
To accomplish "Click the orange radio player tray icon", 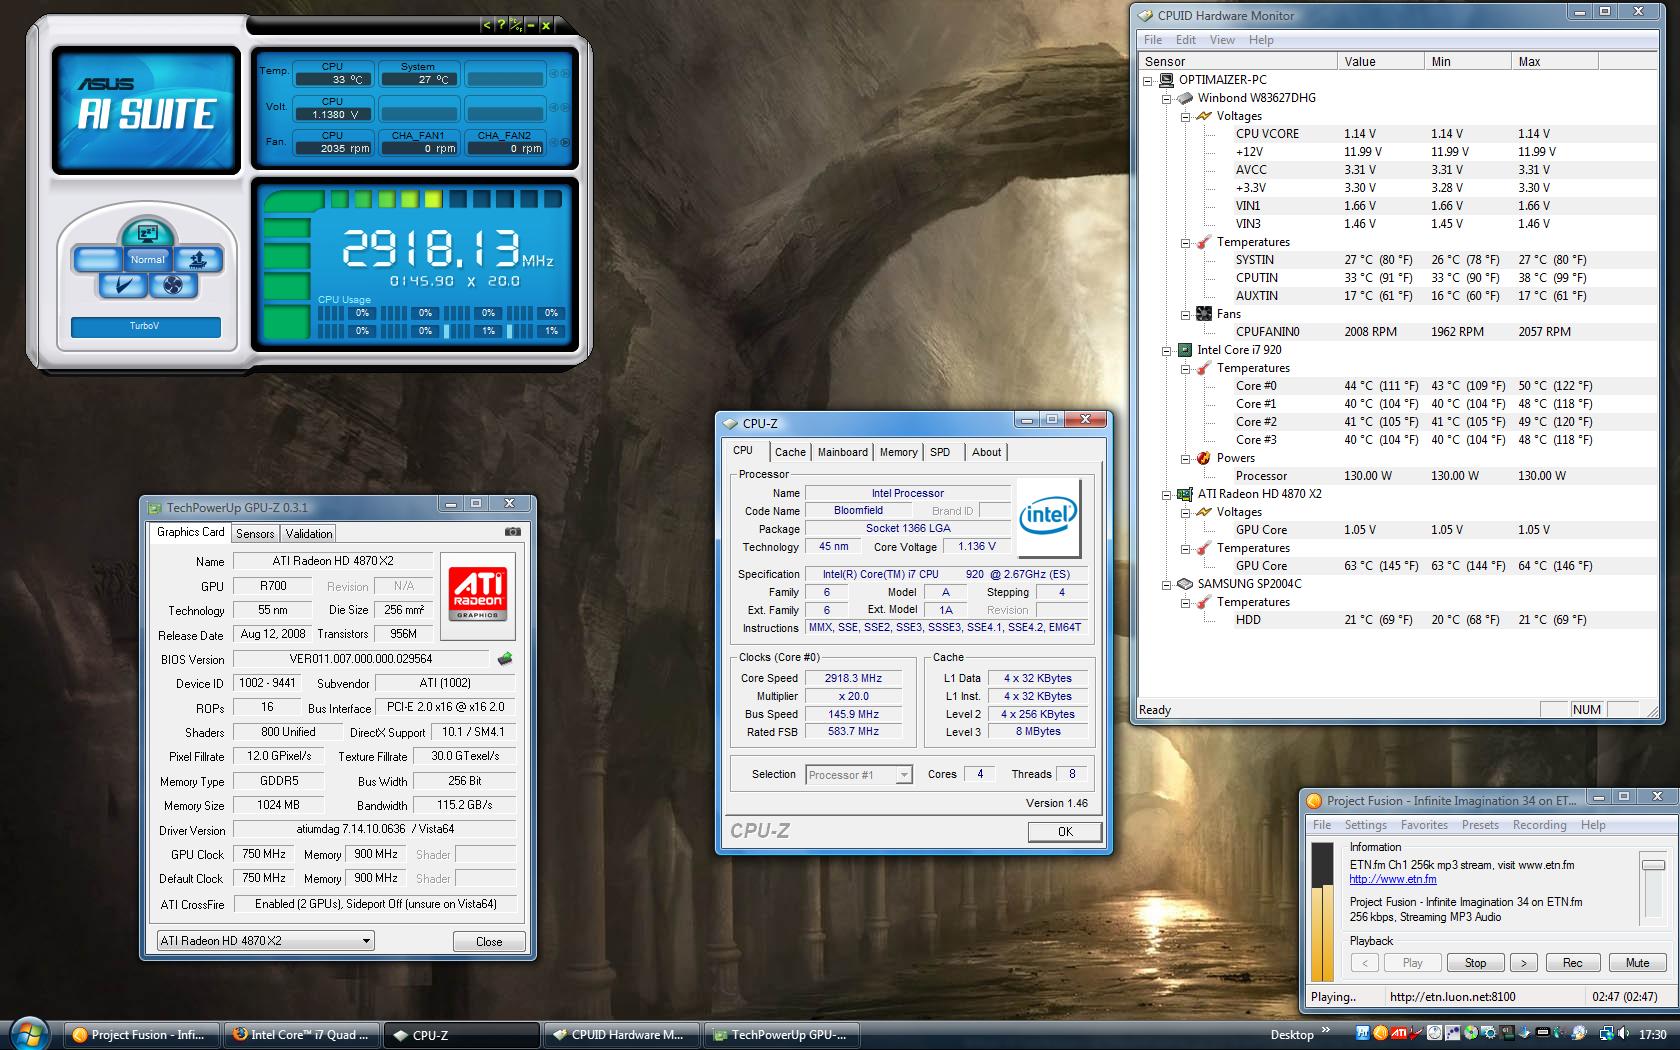I will click(x=1380, y=1034).
